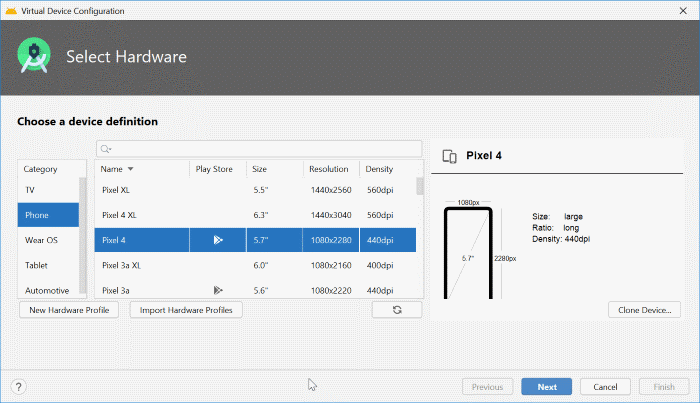This screenshot has height=403, width=700.
Task: Select the Pixel 3a device name
Action: pyautogui.click(x=116, y=291)
